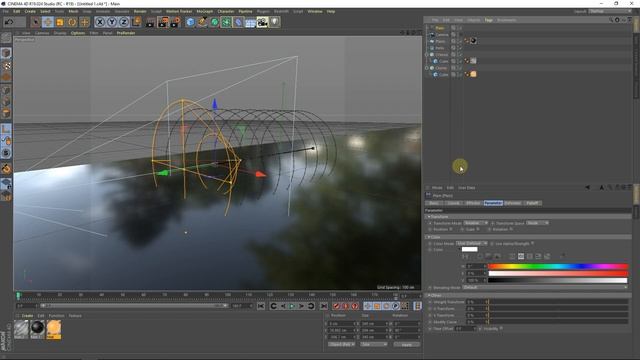
Task: Open the MoGraph menu
Action: (x=204, y=11)
